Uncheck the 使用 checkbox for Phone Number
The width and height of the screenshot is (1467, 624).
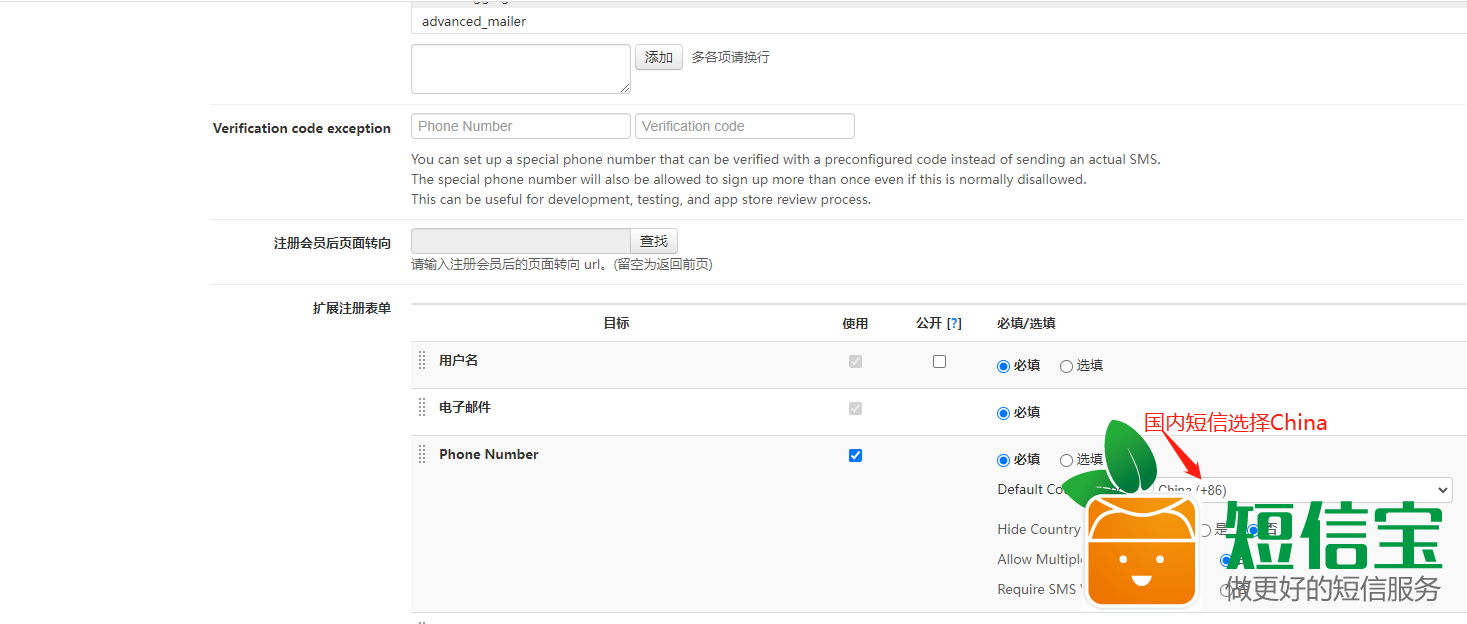855,456
